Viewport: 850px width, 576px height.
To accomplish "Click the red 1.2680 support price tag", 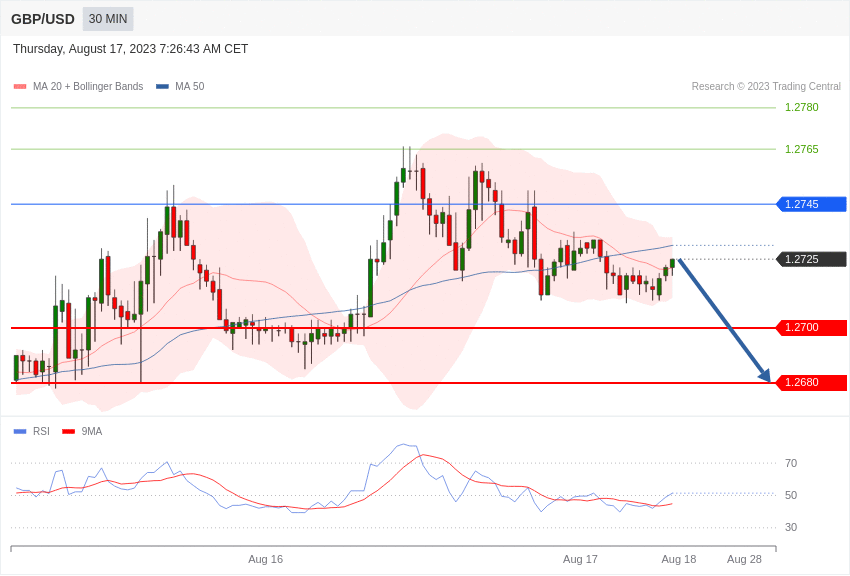I will [x=812, y=383].
